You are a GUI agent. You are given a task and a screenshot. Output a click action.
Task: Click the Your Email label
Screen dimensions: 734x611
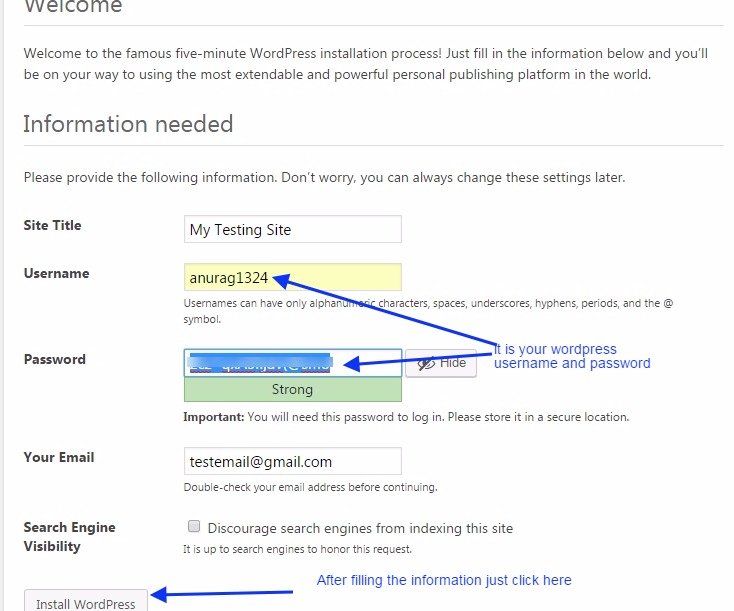(x=59, y=457)
